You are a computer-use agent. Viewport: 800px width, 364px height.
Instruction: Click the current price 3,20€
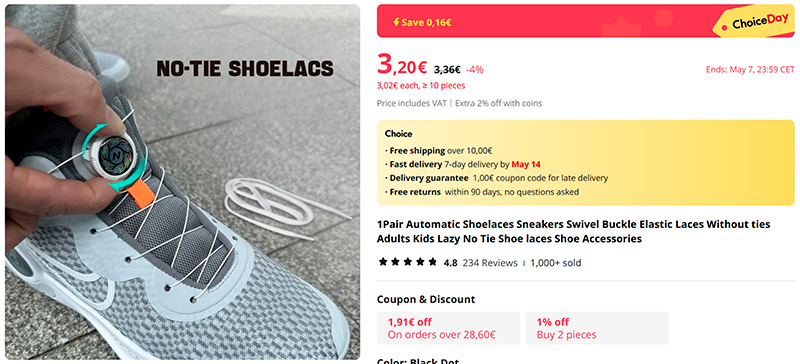click(x=402, y=65)
